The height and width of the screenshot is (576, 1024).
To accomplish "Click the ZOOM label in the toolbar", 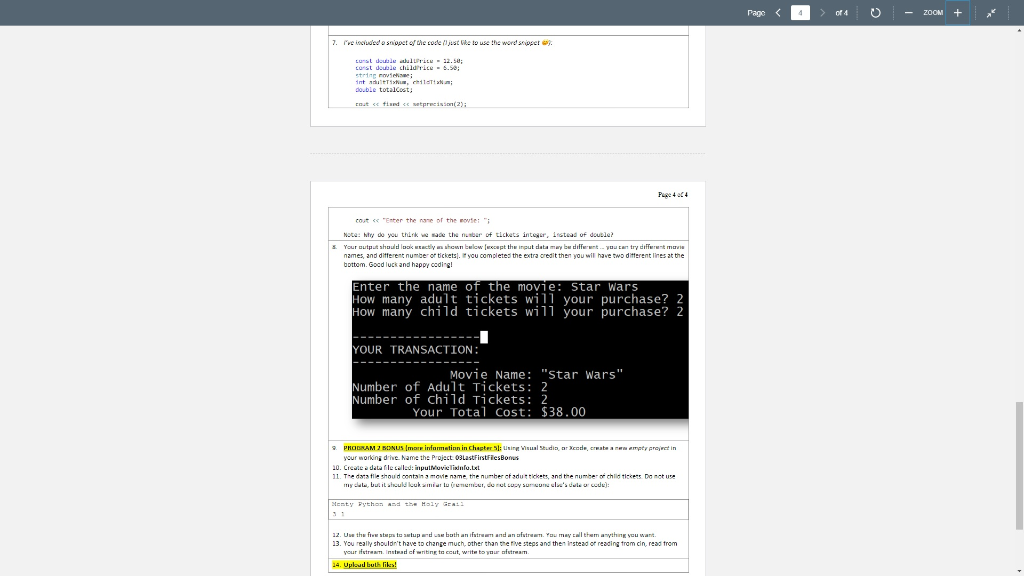I will tap(933, 13).
